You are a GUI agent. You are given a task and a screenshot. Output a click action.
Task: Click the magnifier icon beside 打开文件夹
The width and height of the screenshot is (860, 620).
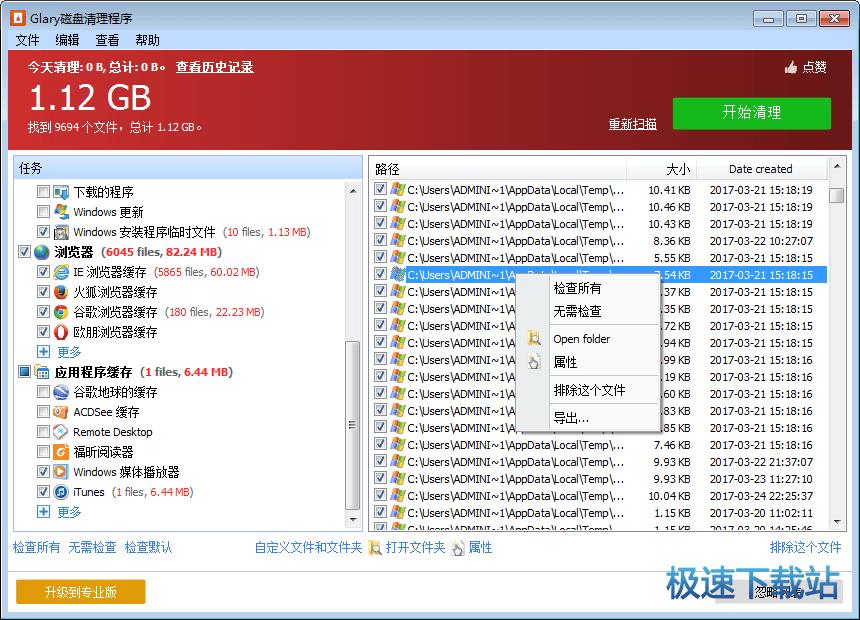(375, 547)
